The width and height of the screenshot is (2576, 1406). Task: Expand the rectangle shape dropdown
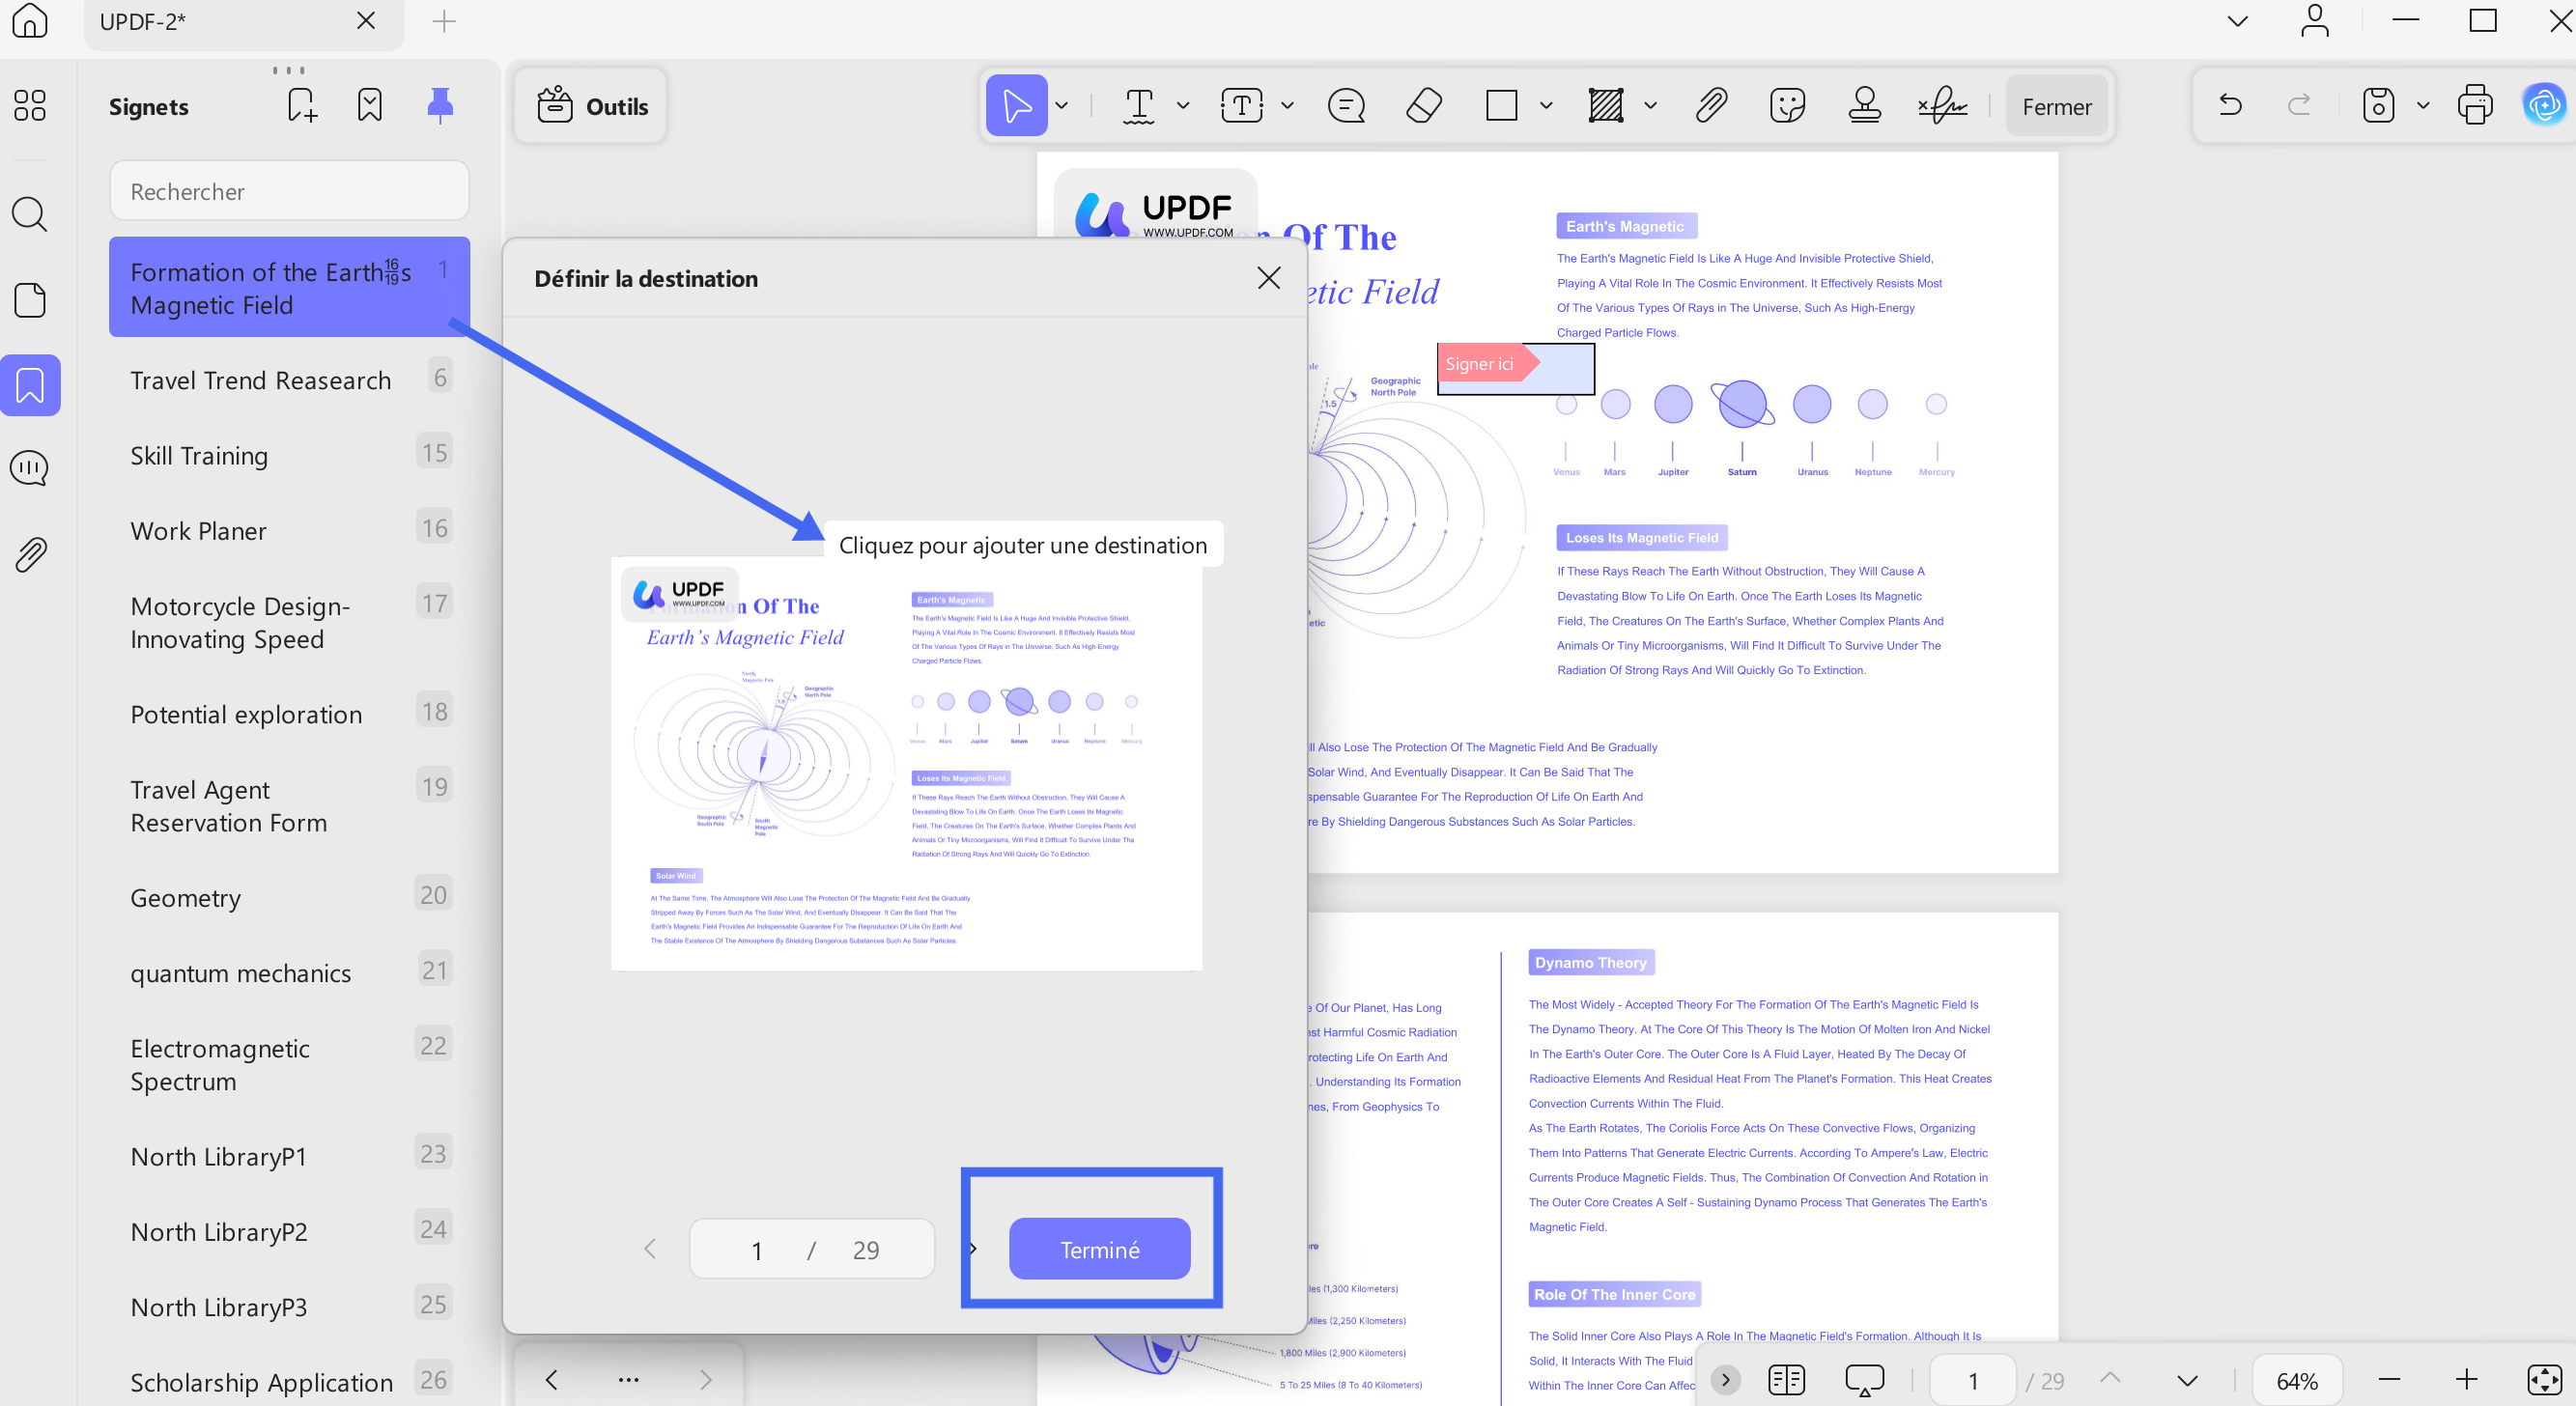1546,105
